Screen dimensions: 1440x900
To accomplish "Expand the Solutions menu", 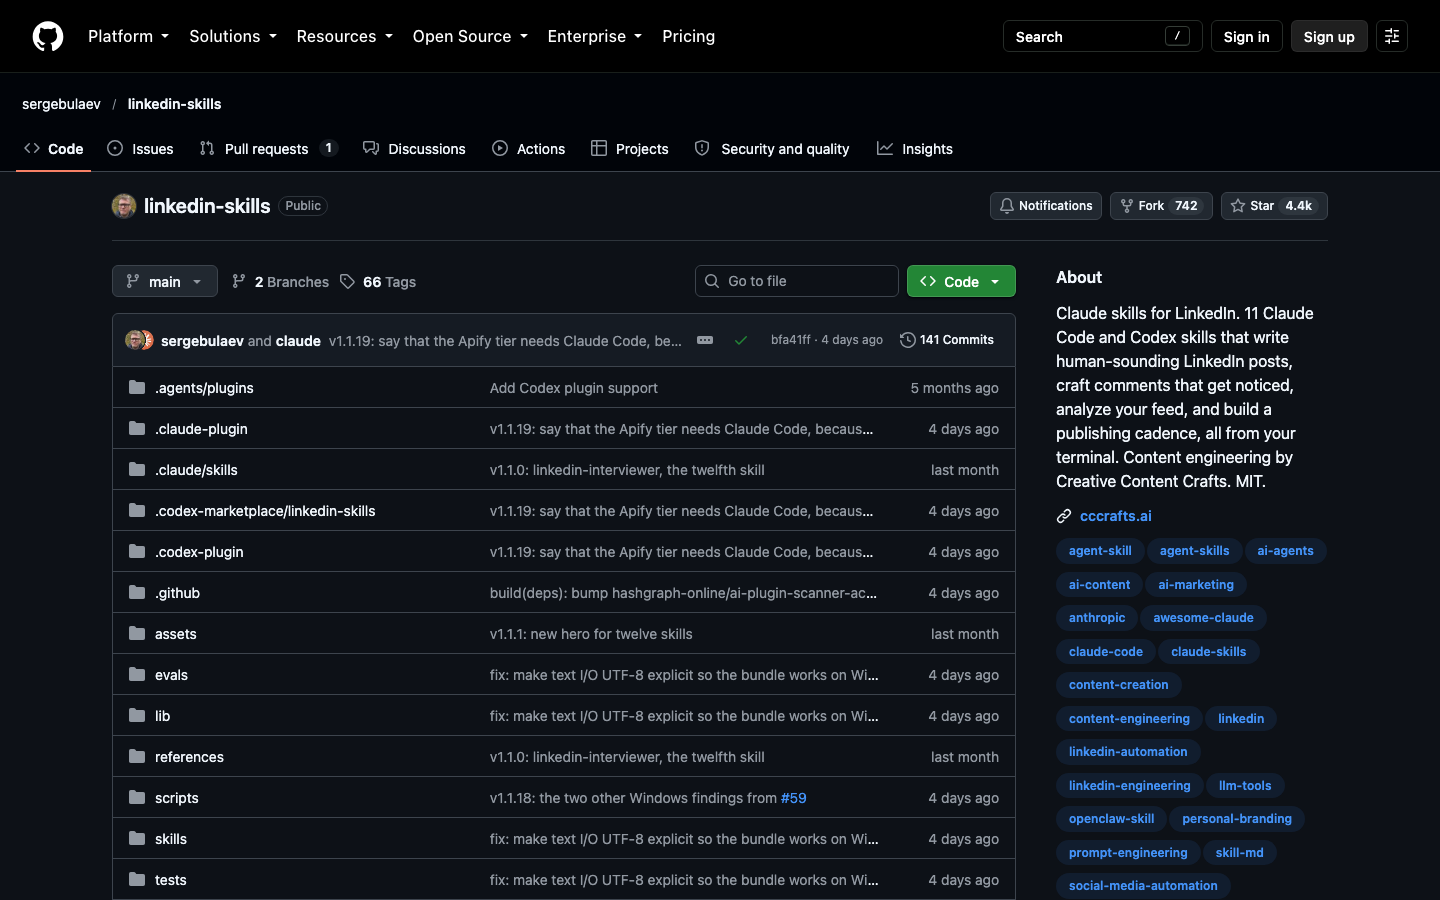I will [233, 36].
